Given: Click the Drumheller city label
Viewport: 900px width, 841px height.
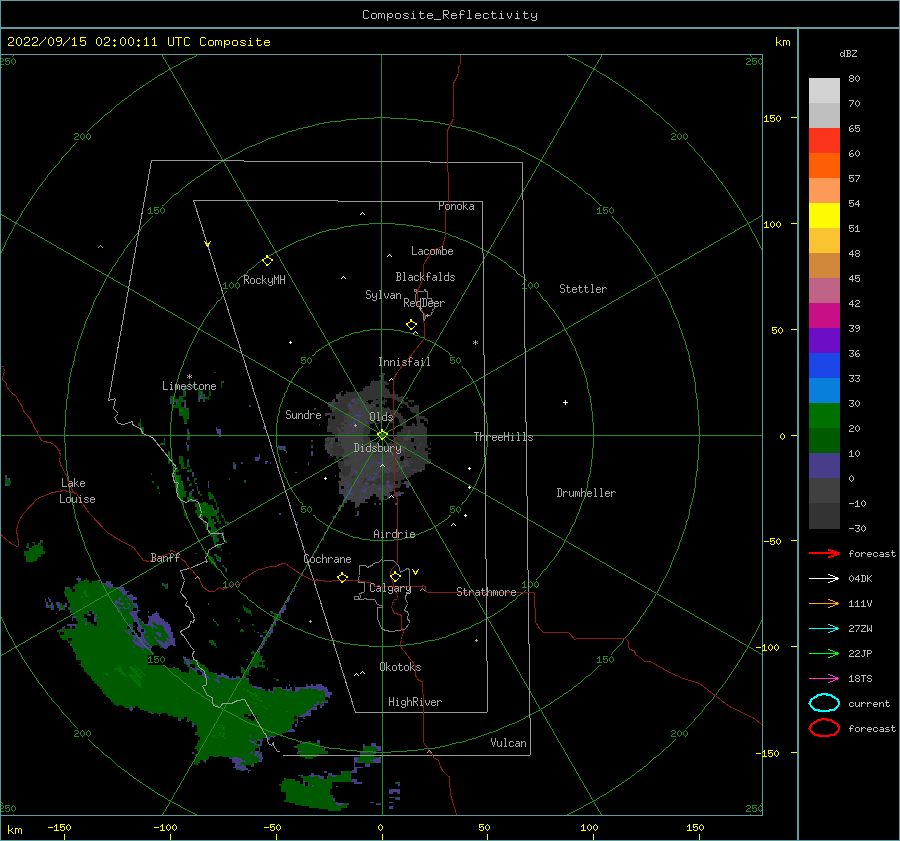Looking at the screenshot, I should (586, 493).
